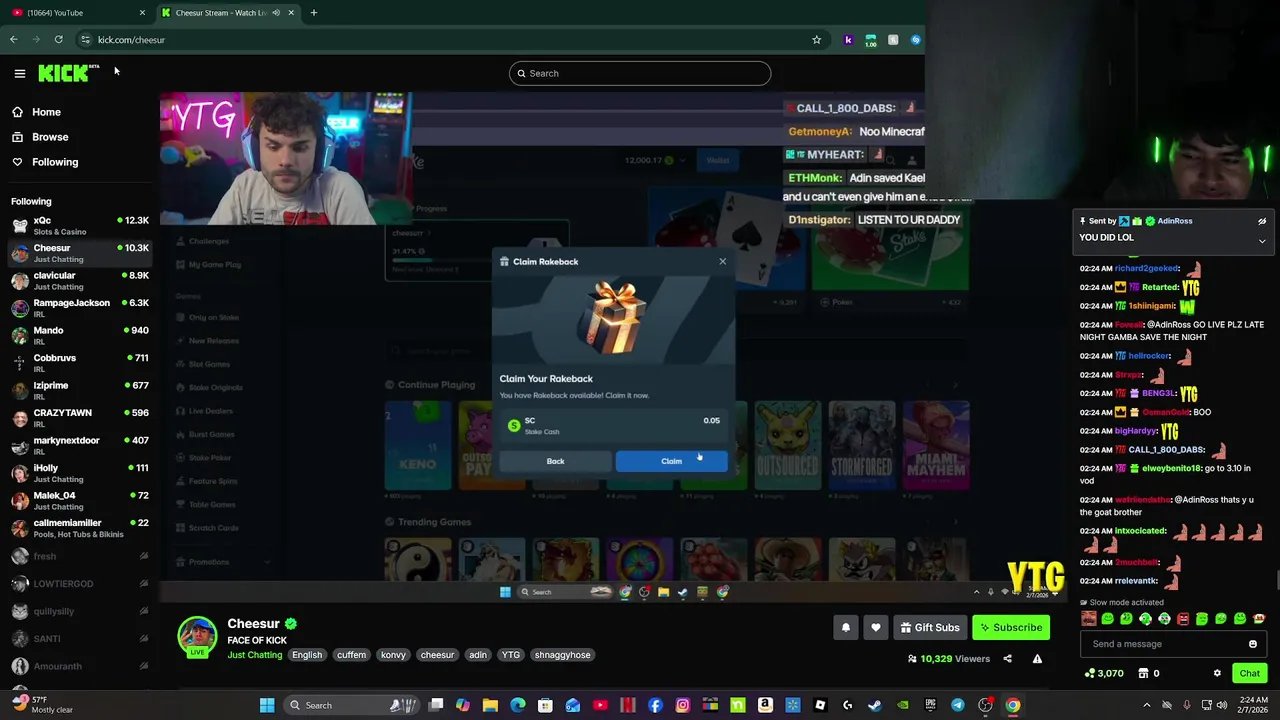Open Cobbruvs channel in sidebar
Image resolution: width=1280 pixels, height=720 pixels.
point(80,363)
